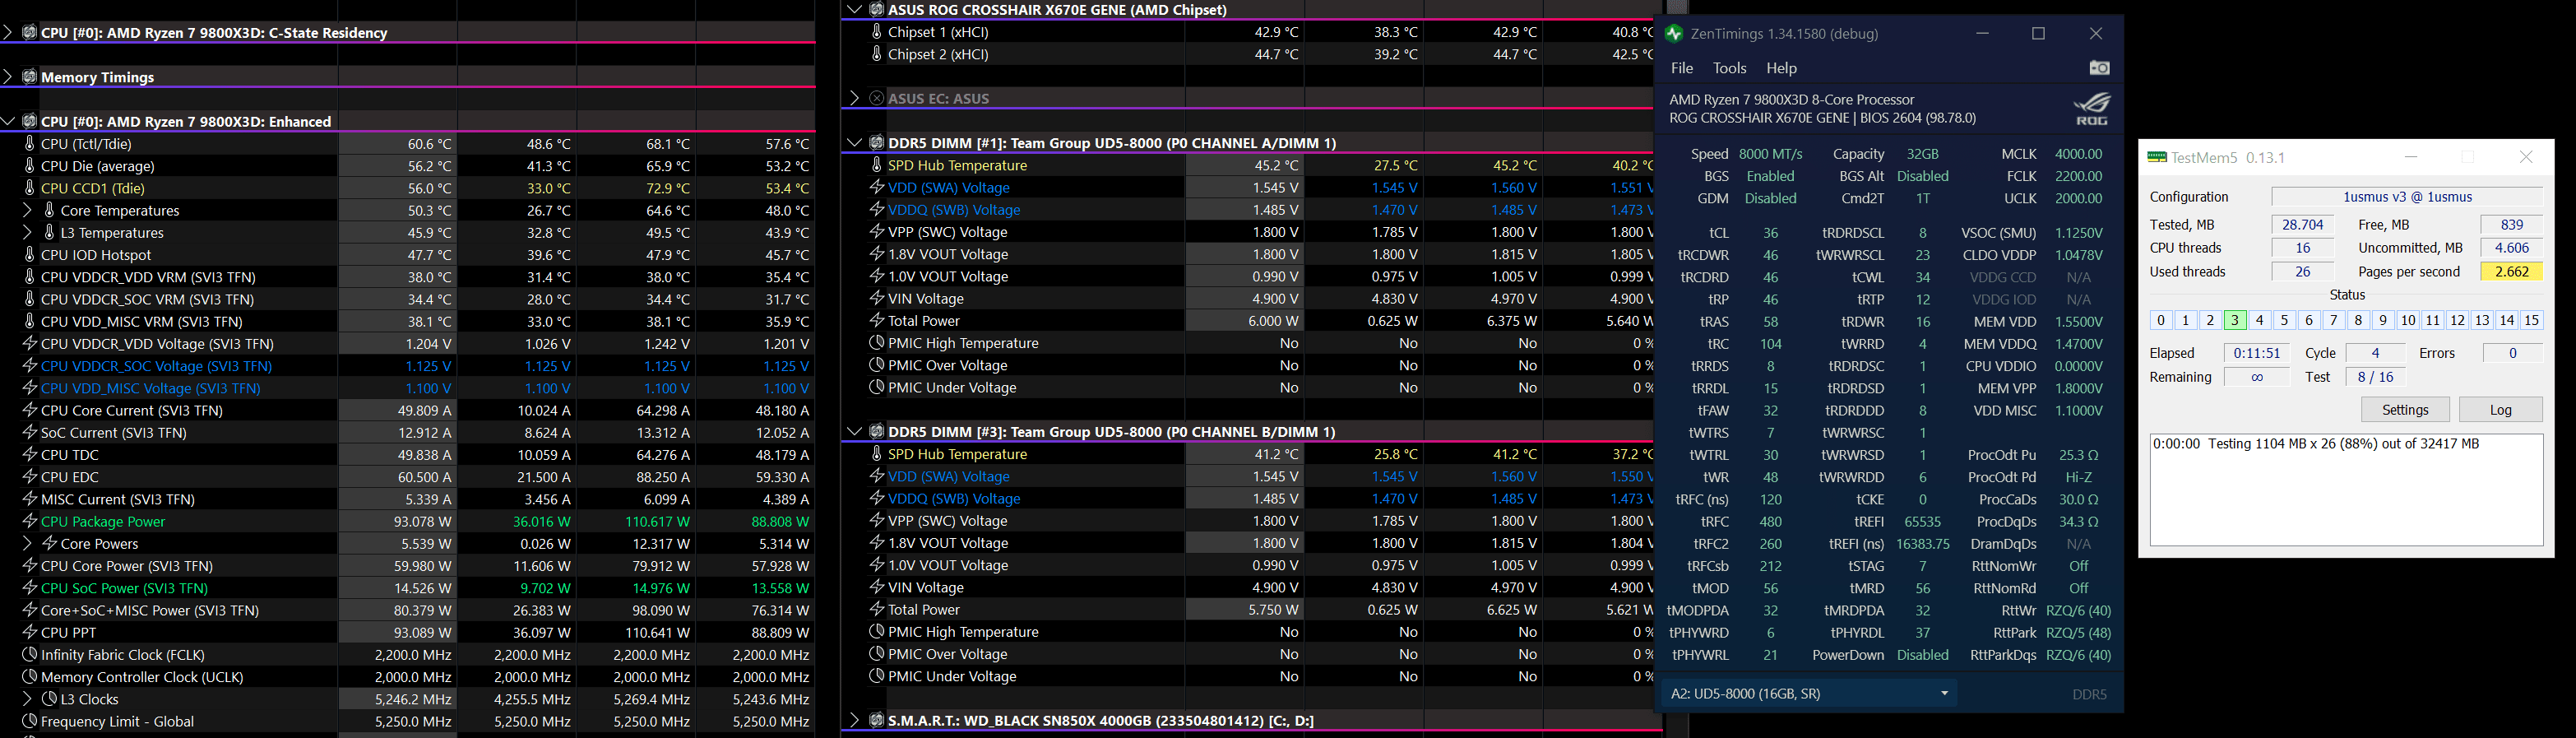Image resolution: width=2576 pixels, height=738 pixels.
Task: Click chip icon beside S.M.A.R.T. WD_BLACK header
Action: pyautogui.click(x=877, y=720)
